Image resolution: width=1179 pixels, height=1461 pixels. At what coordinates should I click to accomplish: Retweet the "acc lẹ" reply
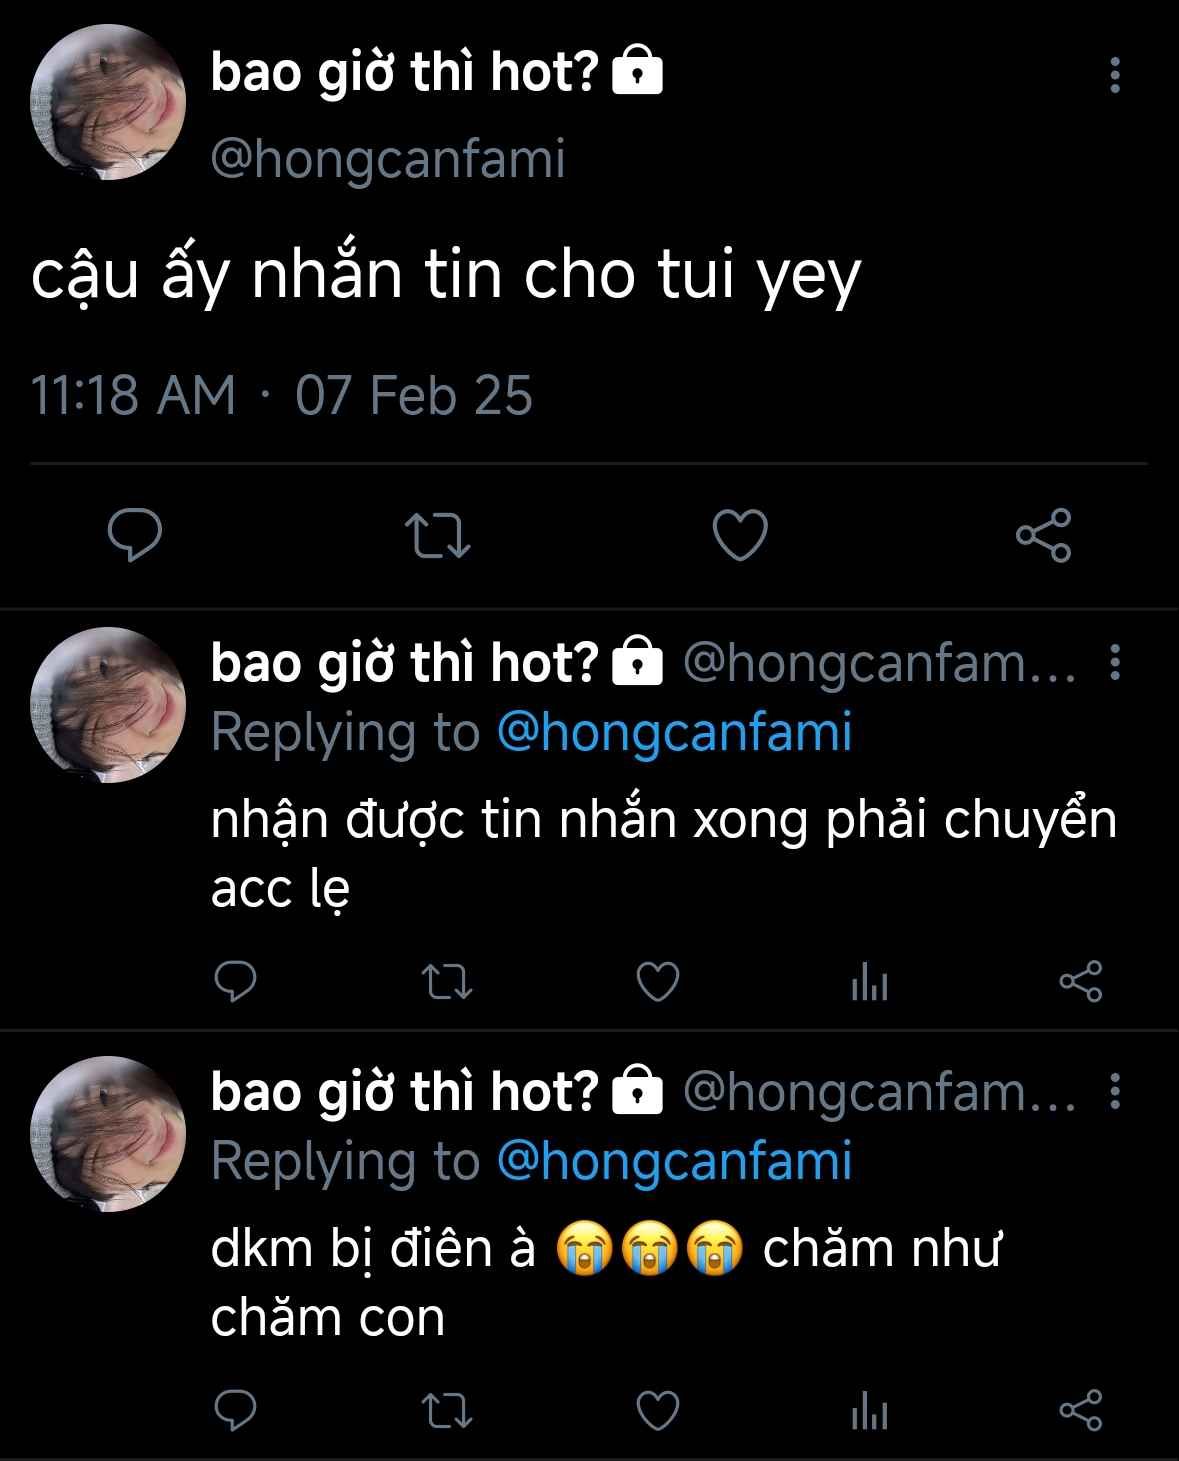447,982
